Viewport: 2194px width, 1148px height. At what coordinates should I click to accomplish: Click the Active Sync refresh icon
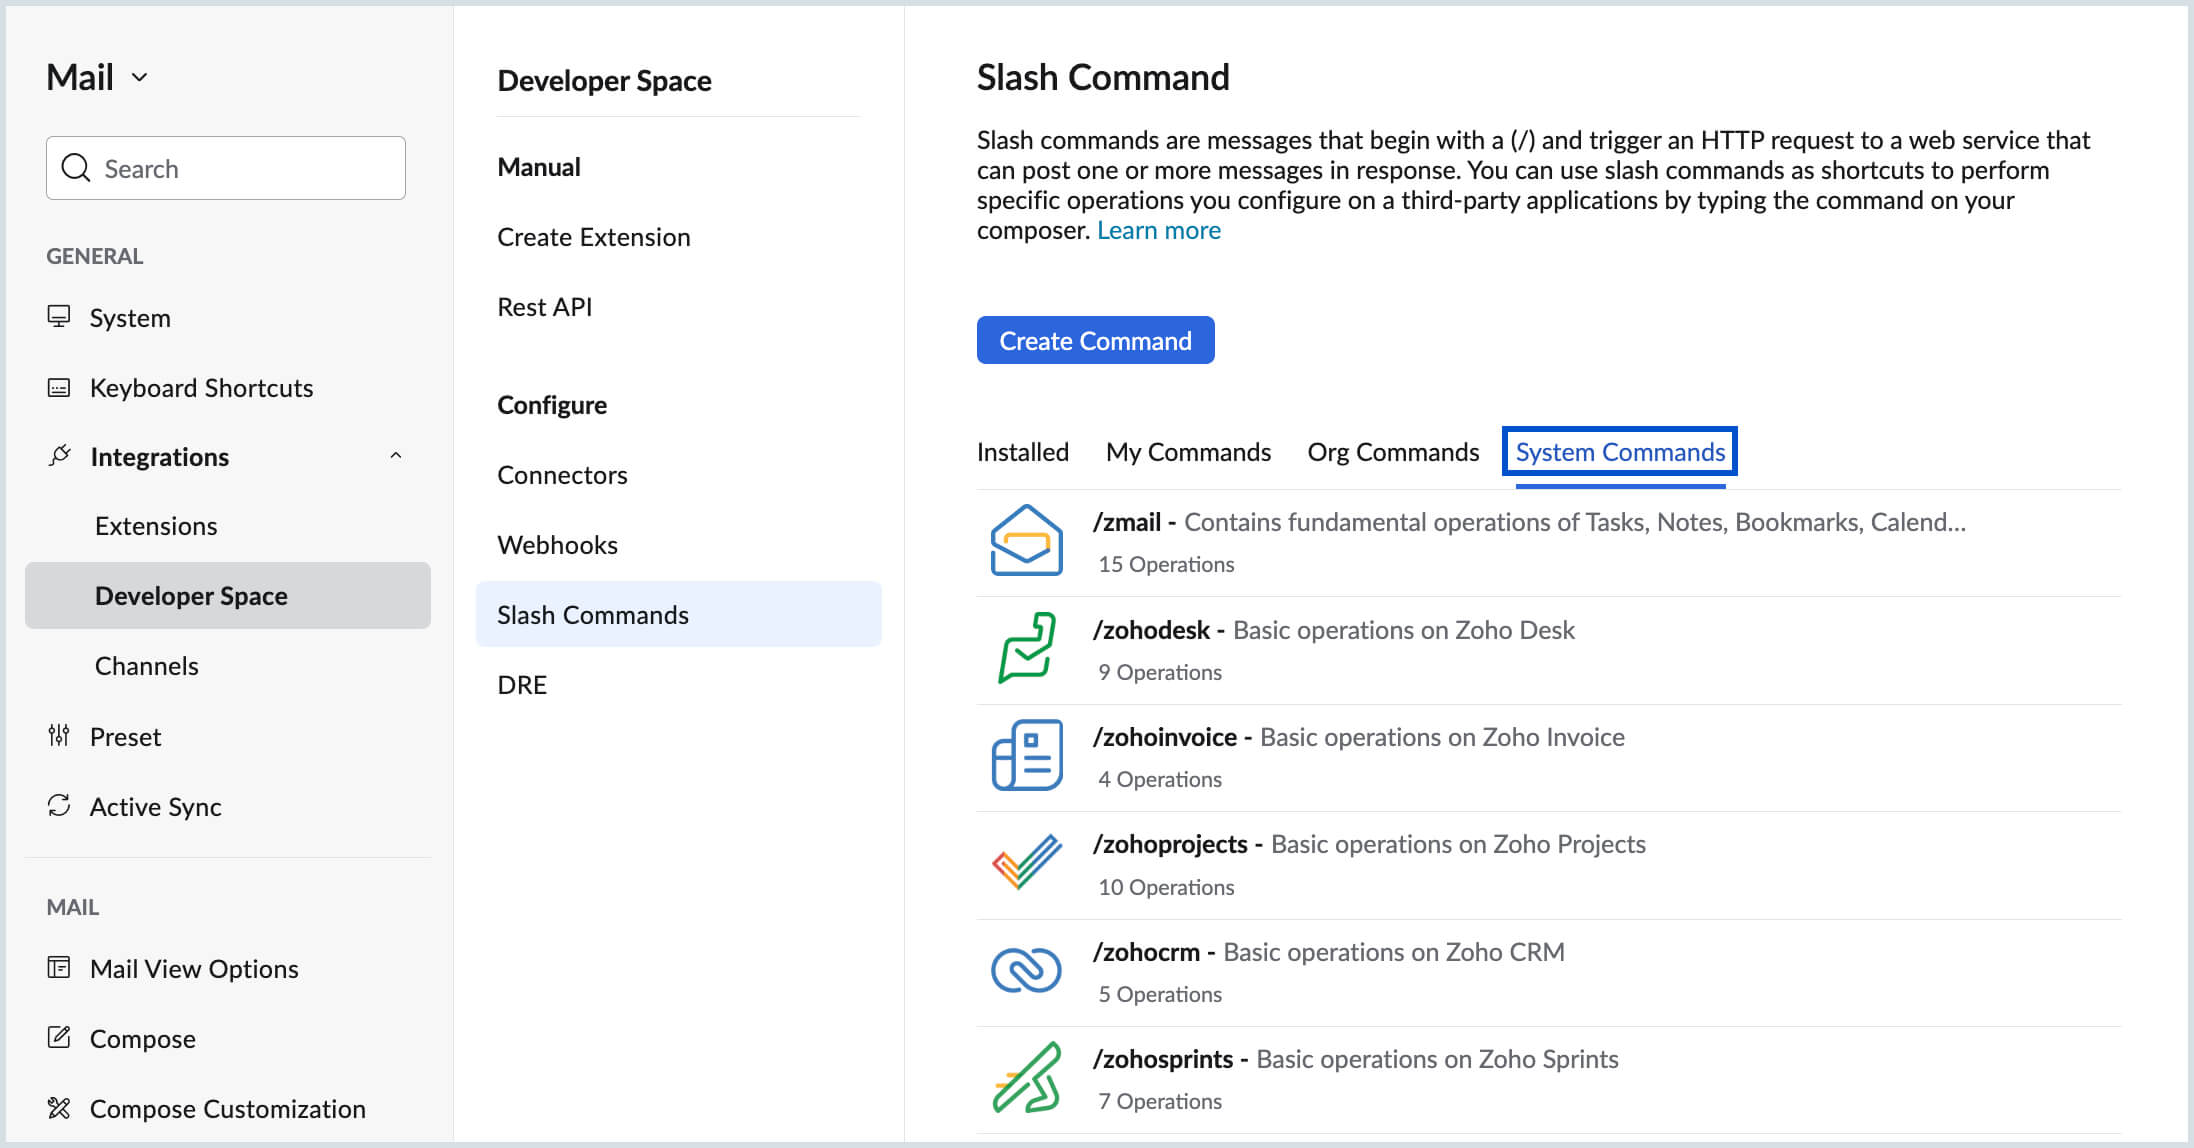59,806
